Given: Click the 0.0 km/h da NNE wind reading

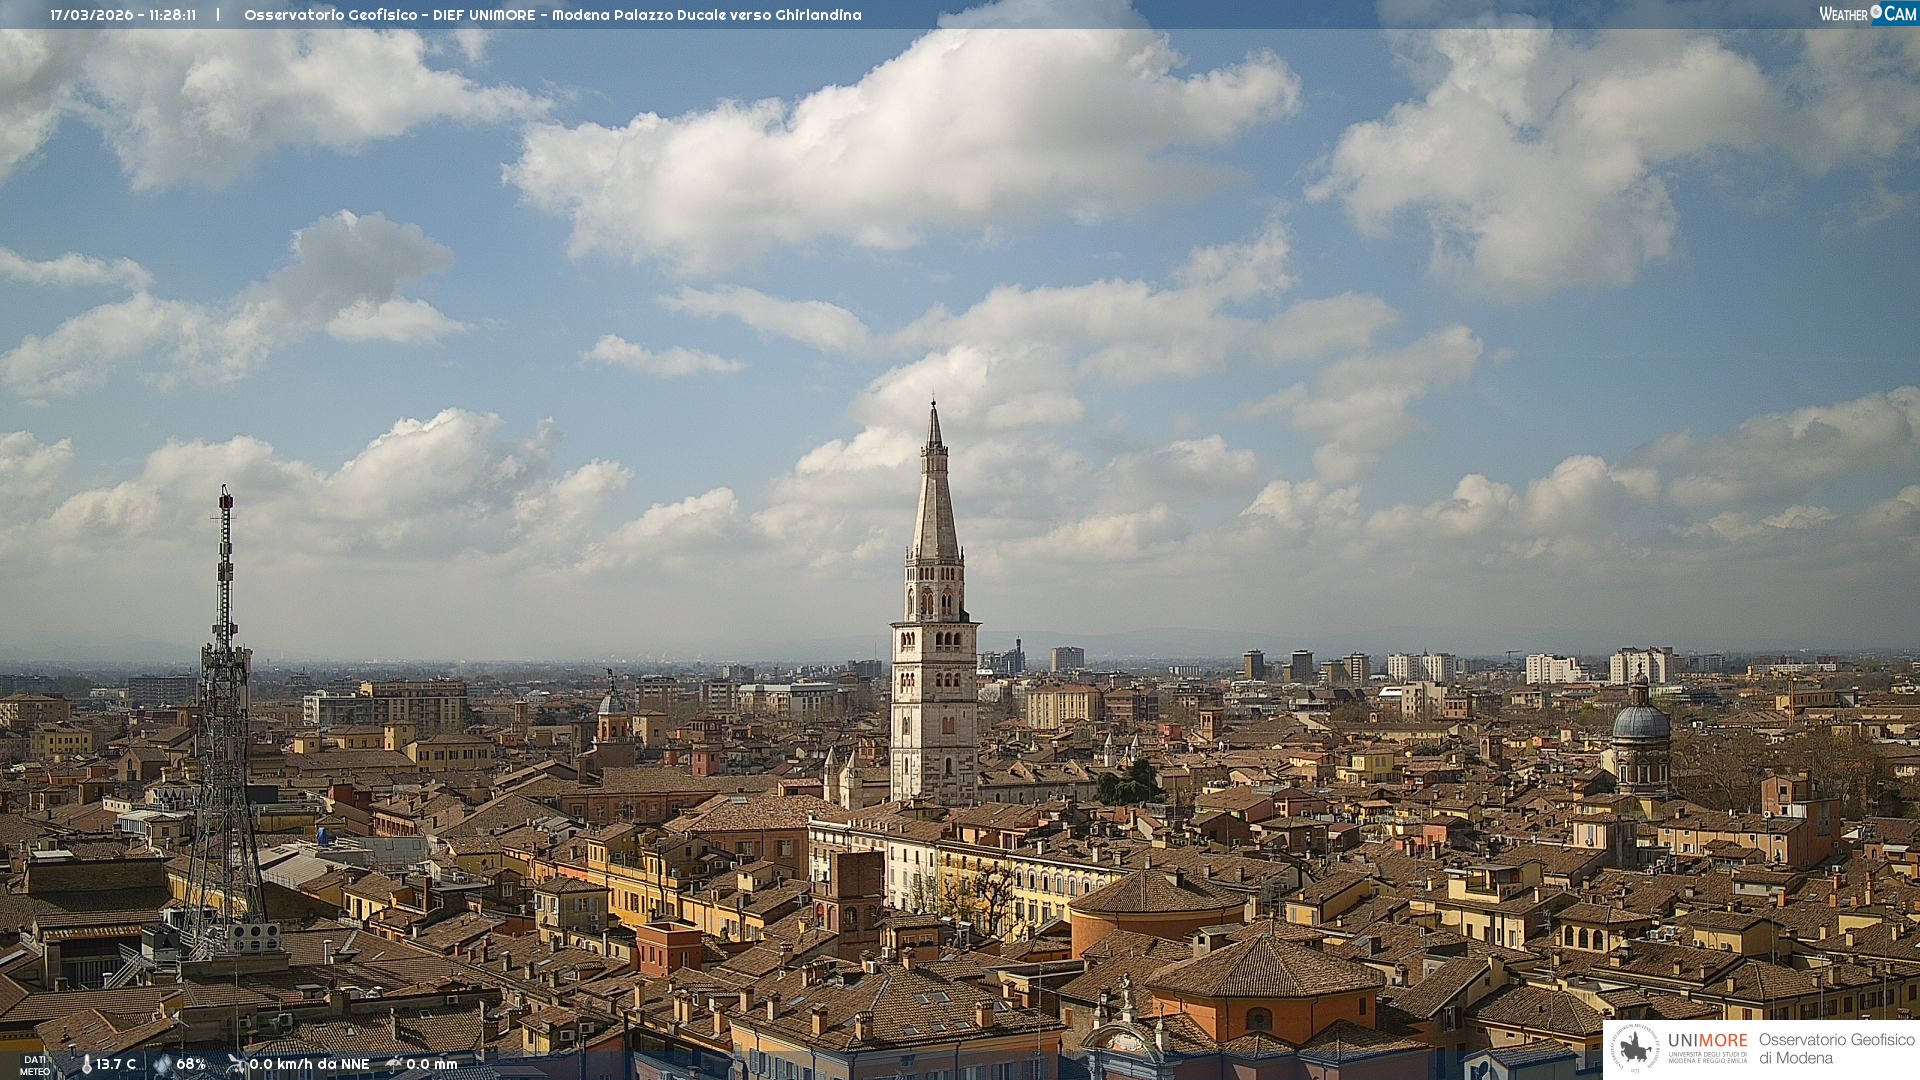Looking at the screenshot, I should click(309, 1065).
